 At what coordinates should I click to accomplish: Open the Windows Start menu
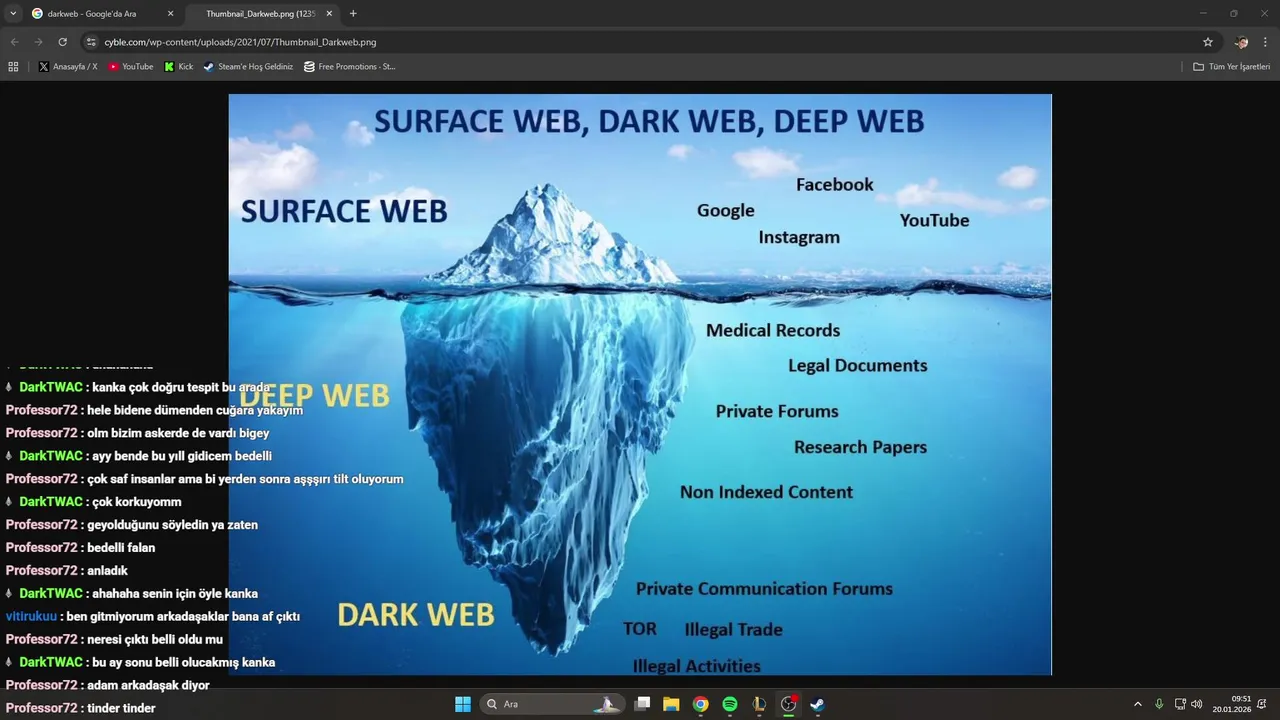(x=463, y=704)
